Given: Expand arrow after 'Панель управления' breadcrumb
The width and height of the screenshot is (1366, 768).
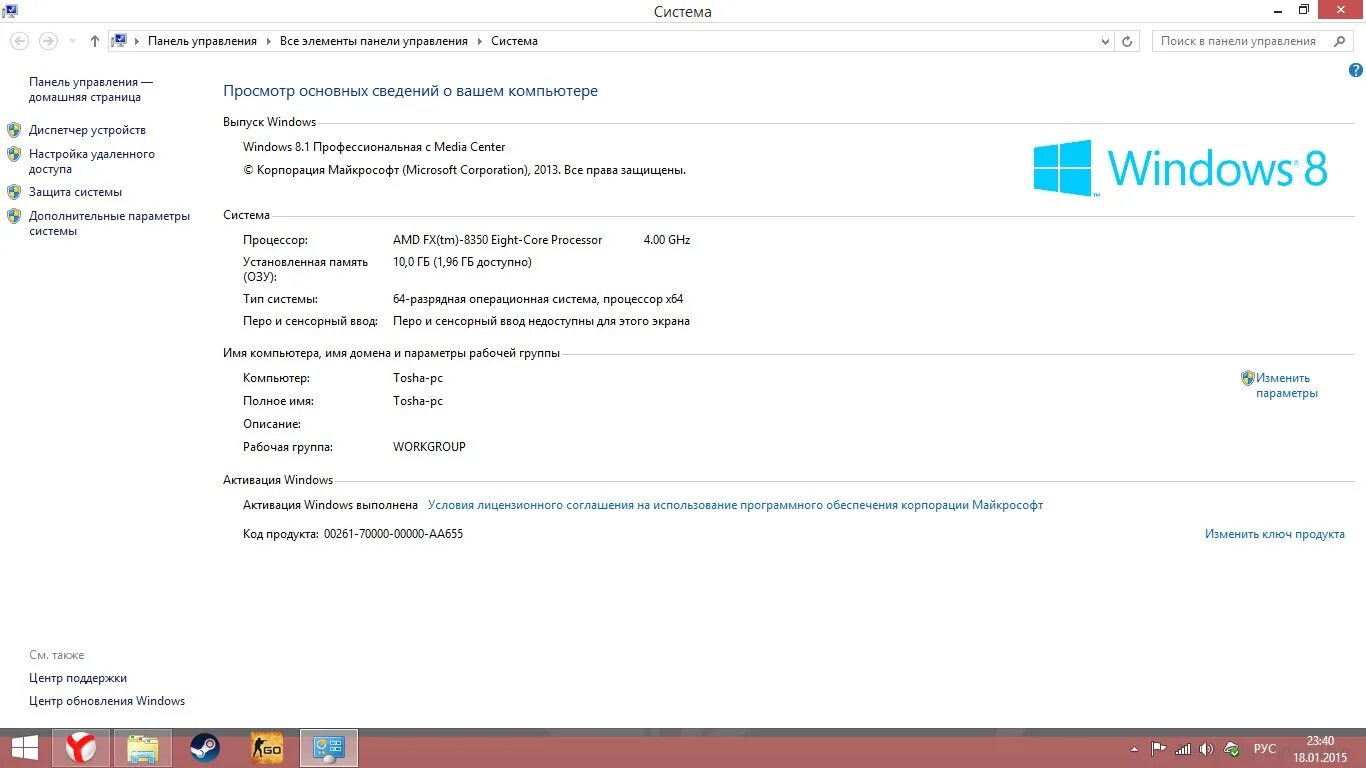Looking at the screenshot, I should tap(268, 41).
